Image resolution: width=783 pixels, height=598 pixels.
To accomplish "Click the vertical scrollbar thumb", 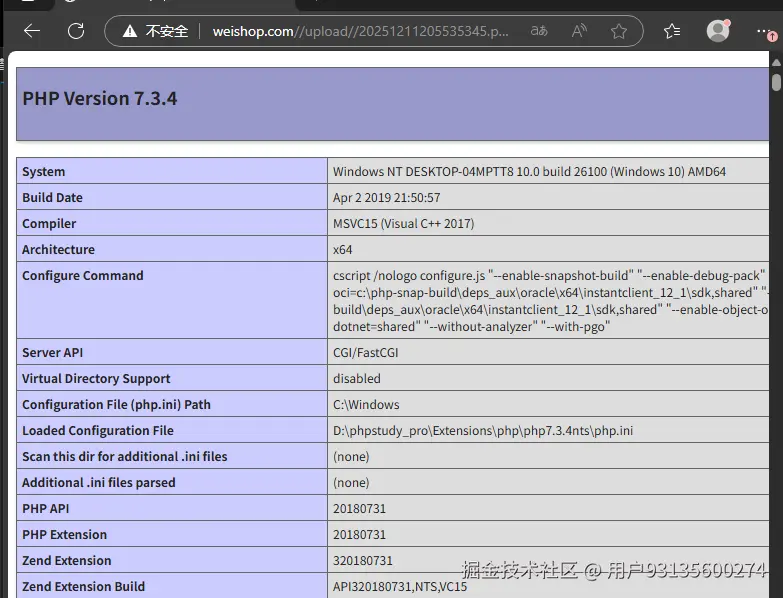I will 776,82.
